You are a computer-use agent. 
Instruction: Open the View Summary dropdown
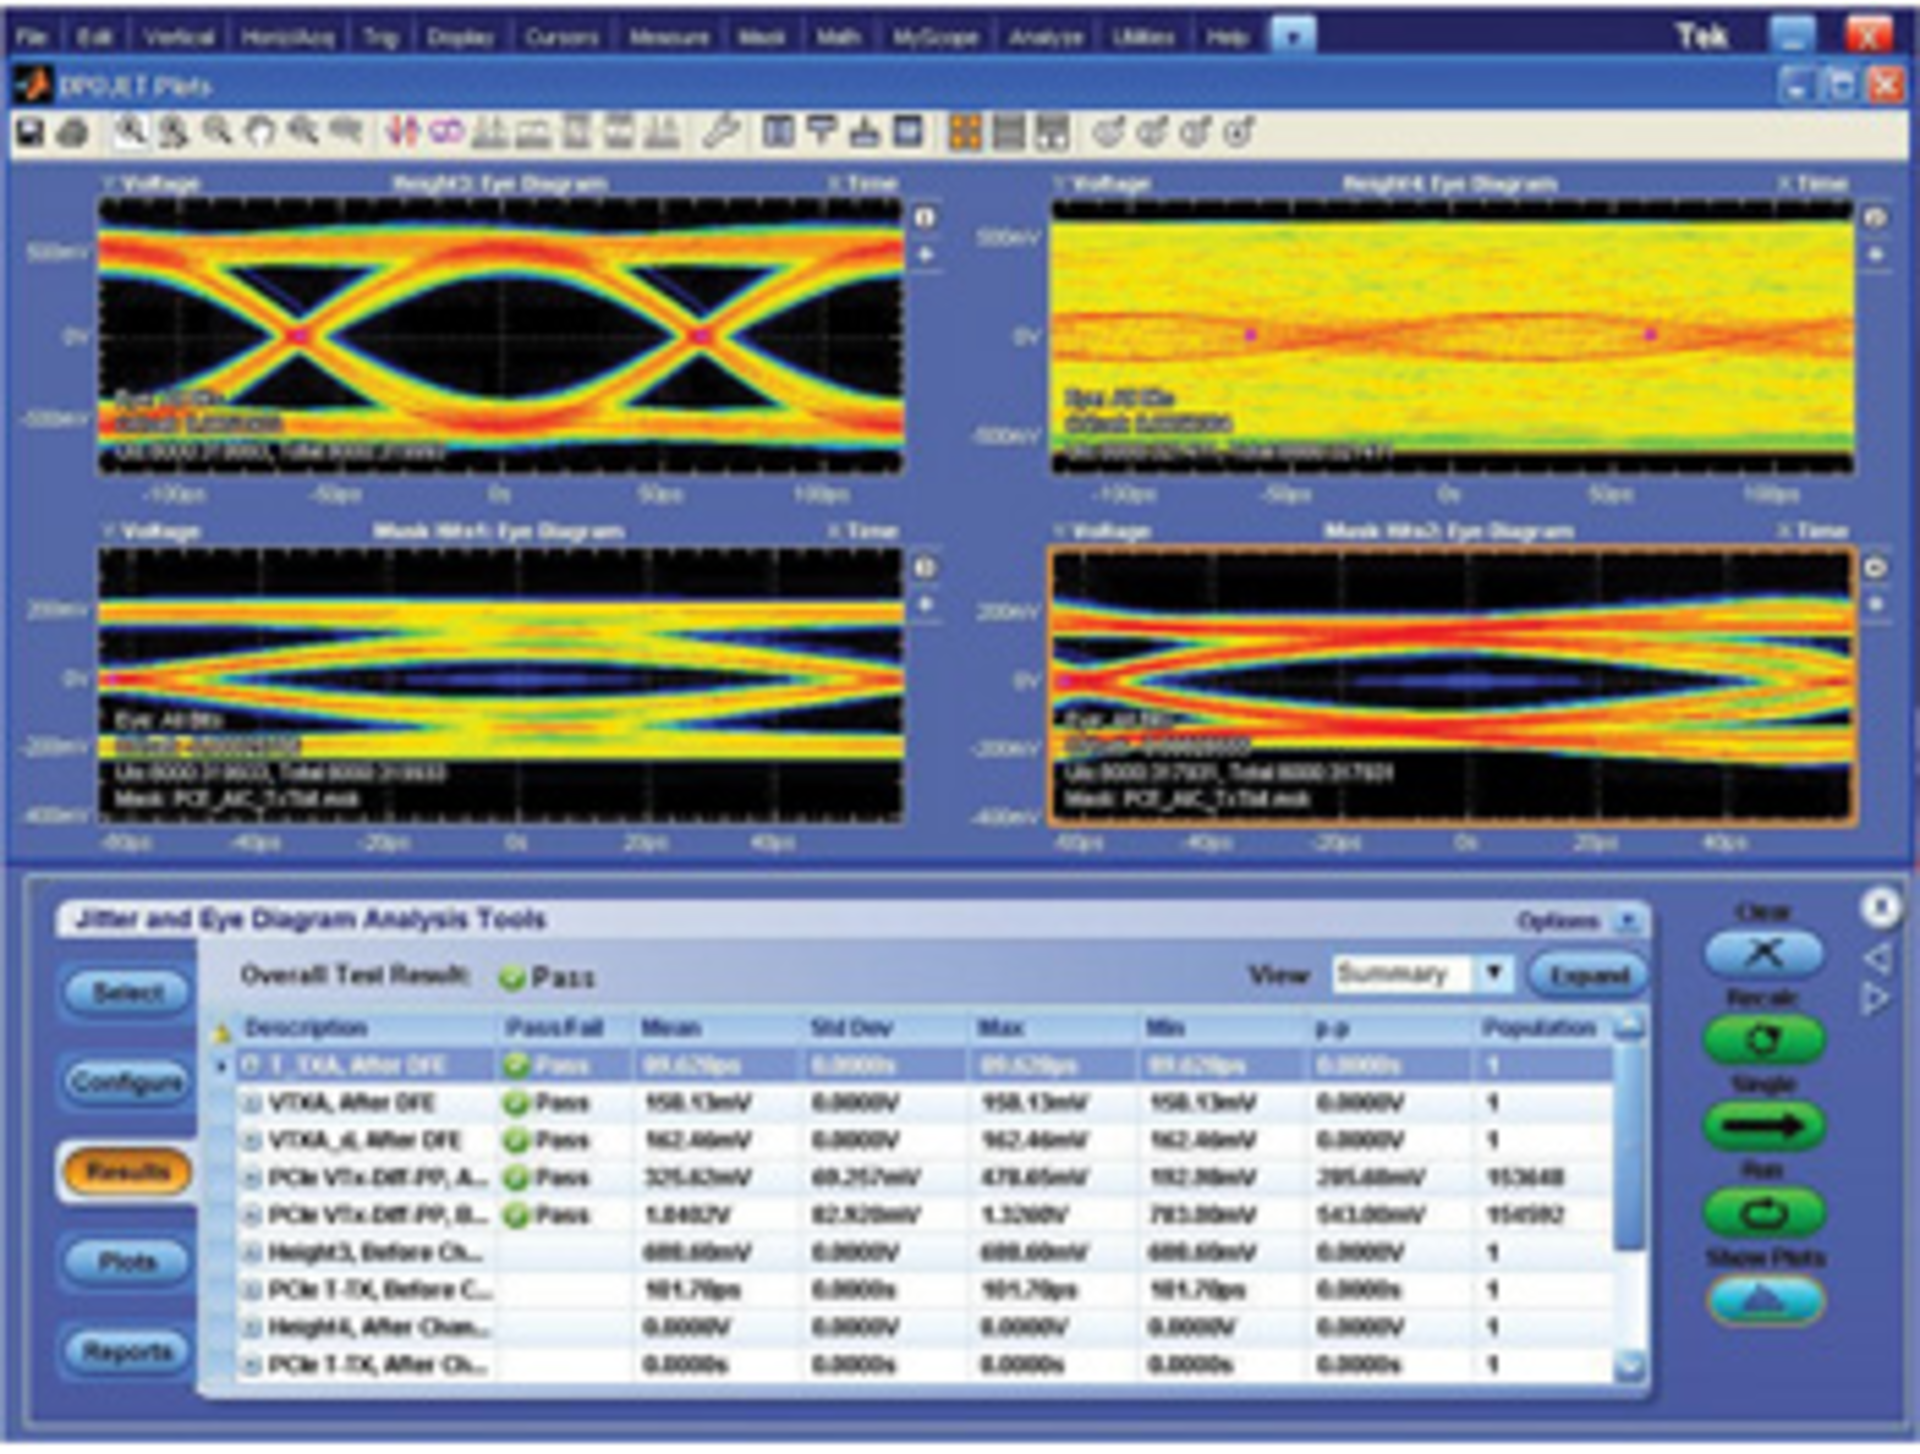(1494, 973)
